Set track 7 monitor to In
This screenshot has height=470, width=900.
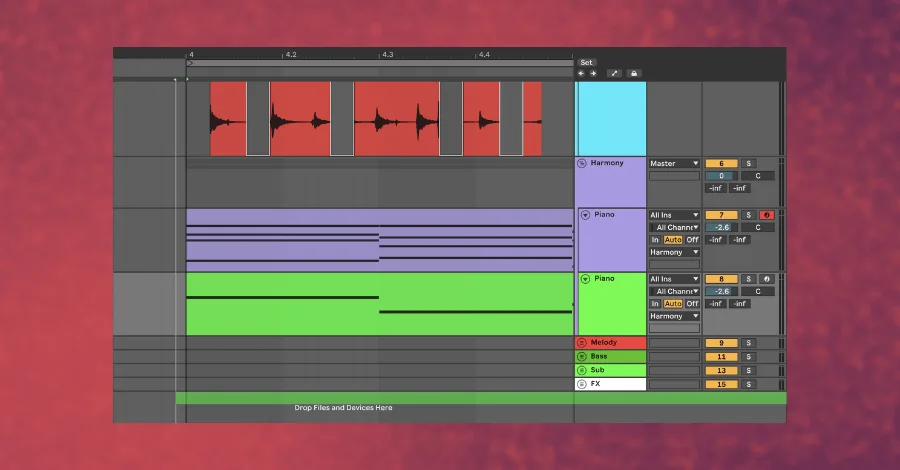[655, 240]
